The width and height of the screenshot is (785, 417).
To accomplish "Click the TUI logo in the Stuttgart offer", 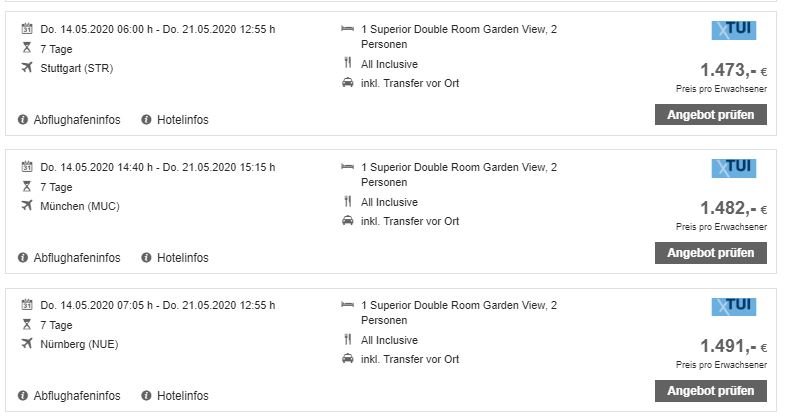I will point(733,31).
